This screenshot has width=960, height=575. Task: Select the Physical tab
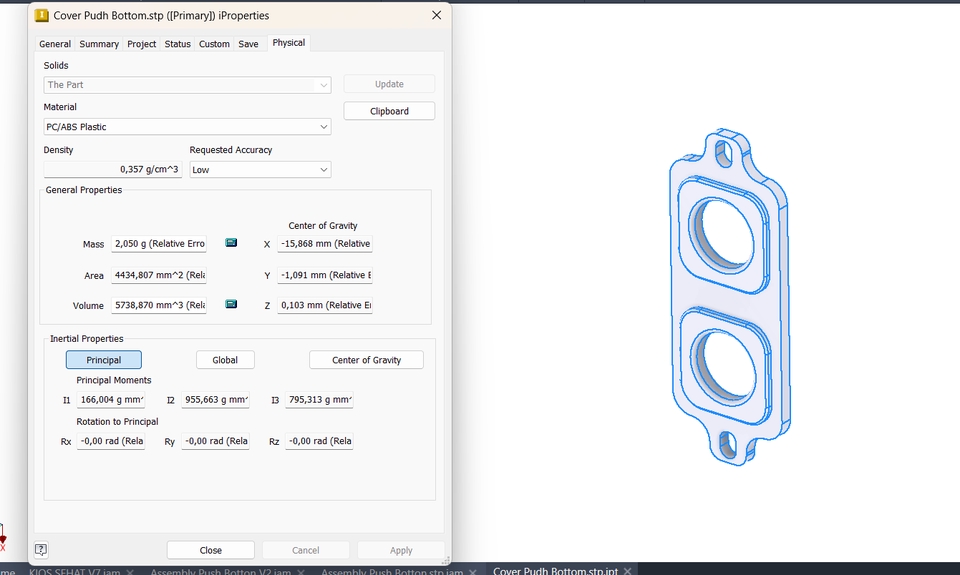tap(288, 43)
